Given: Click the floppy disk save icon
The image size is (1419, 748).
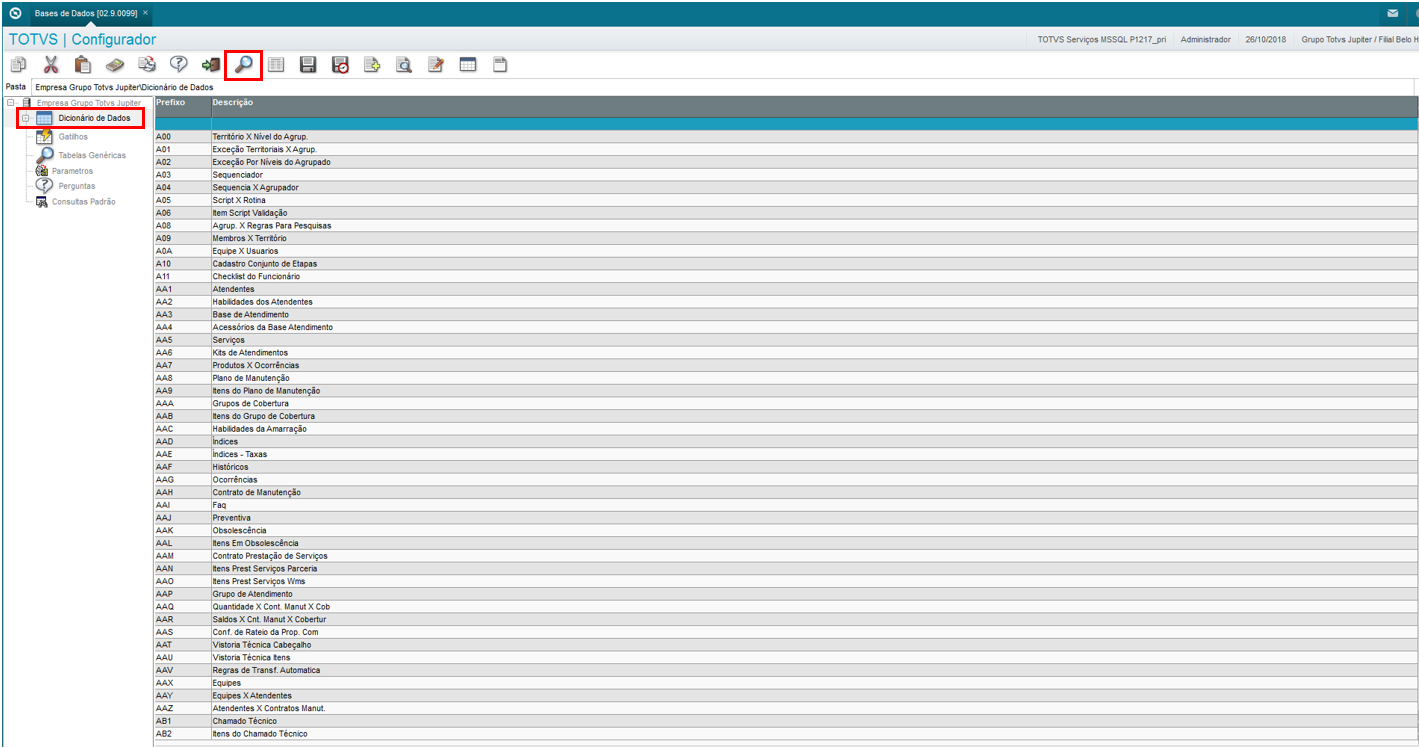Looking at the screenshot, I should pos(308,65).
